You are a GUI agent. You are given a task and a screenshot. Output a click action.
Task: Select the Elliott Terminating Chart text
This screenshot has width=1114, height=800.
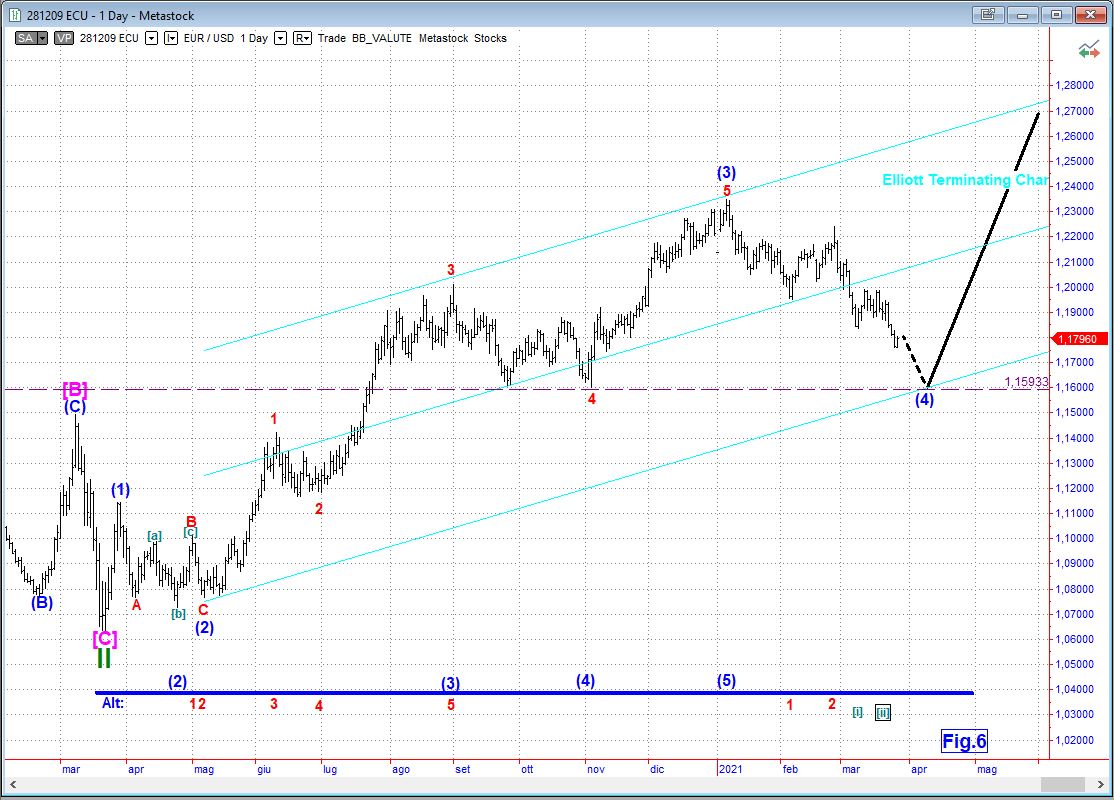(x=965, y=180)
